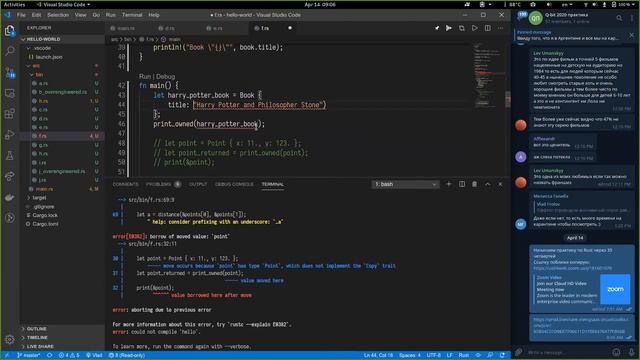The image size is (640, 360).
Task: Open the File menu
Action: 21,15
